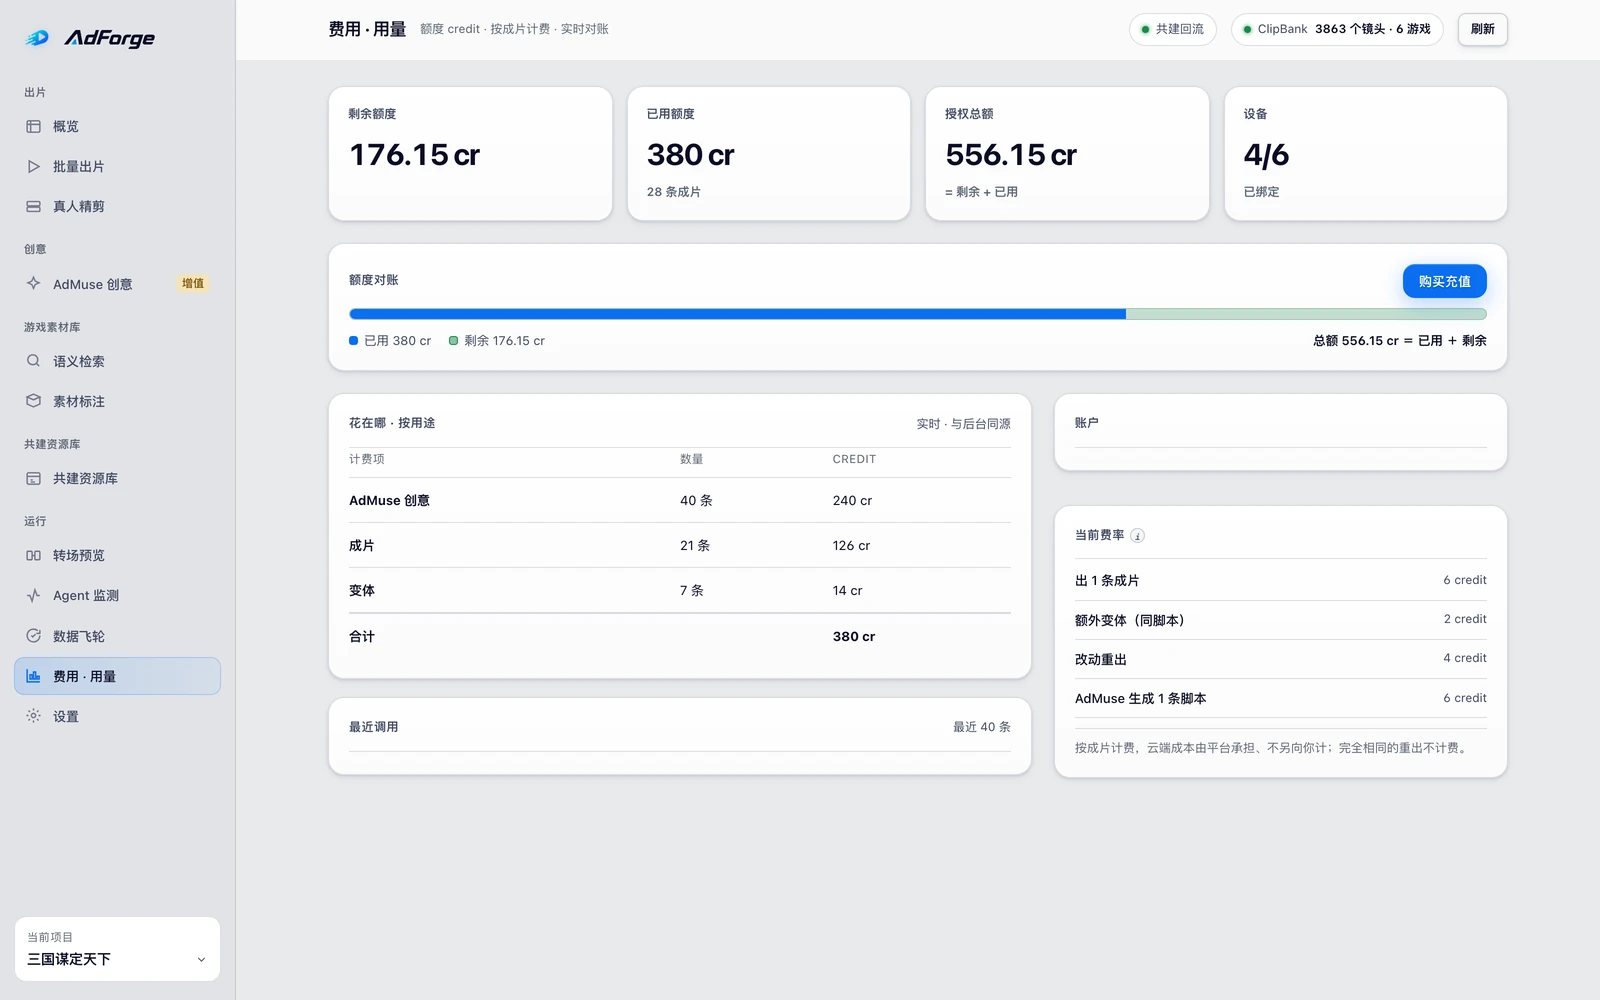This screenshot has height=1000, width=1600.
Task: Click the 真人精剪 icon in the sidebar
Action: tap(33, 206)
